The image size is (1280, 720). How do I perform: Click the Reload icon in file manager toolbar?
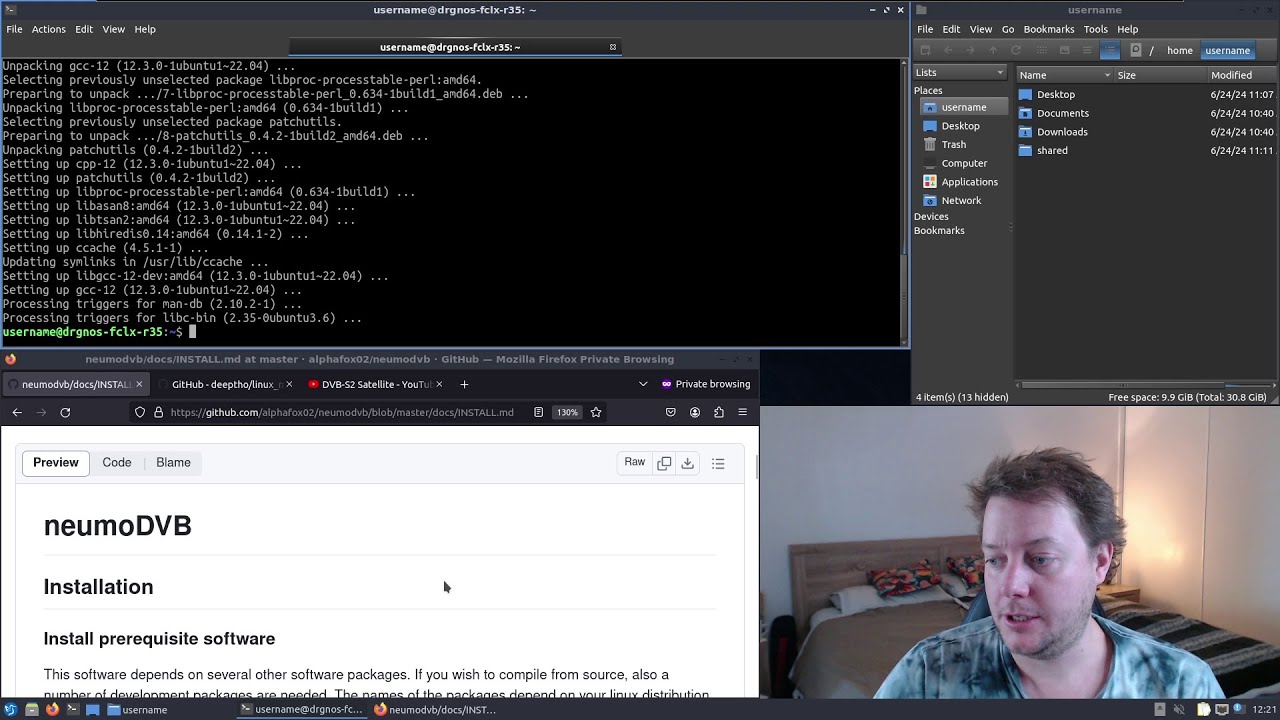pyautogui.click(x=1016, y=50)
